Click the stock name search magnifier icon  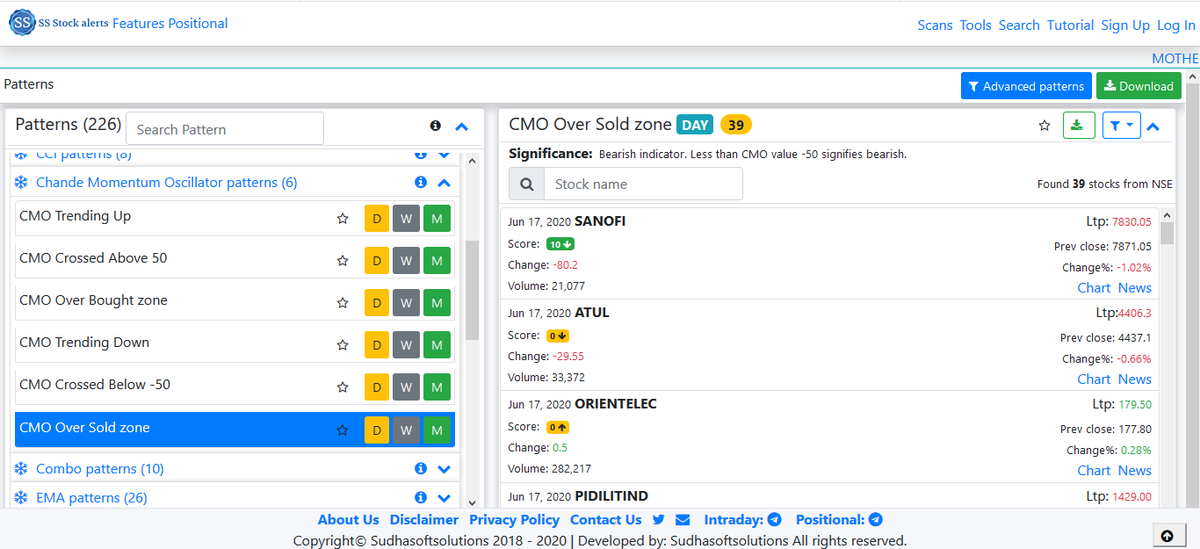tap(526, 184)
